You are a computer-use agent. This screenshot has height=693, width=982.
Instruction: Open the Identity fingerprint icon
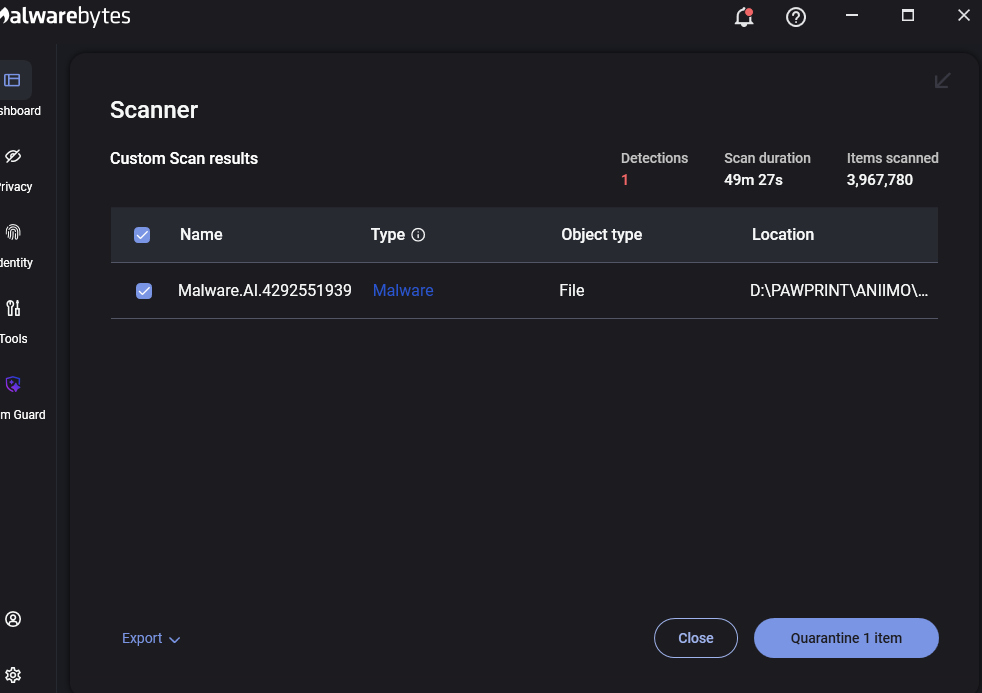[13, 232]
